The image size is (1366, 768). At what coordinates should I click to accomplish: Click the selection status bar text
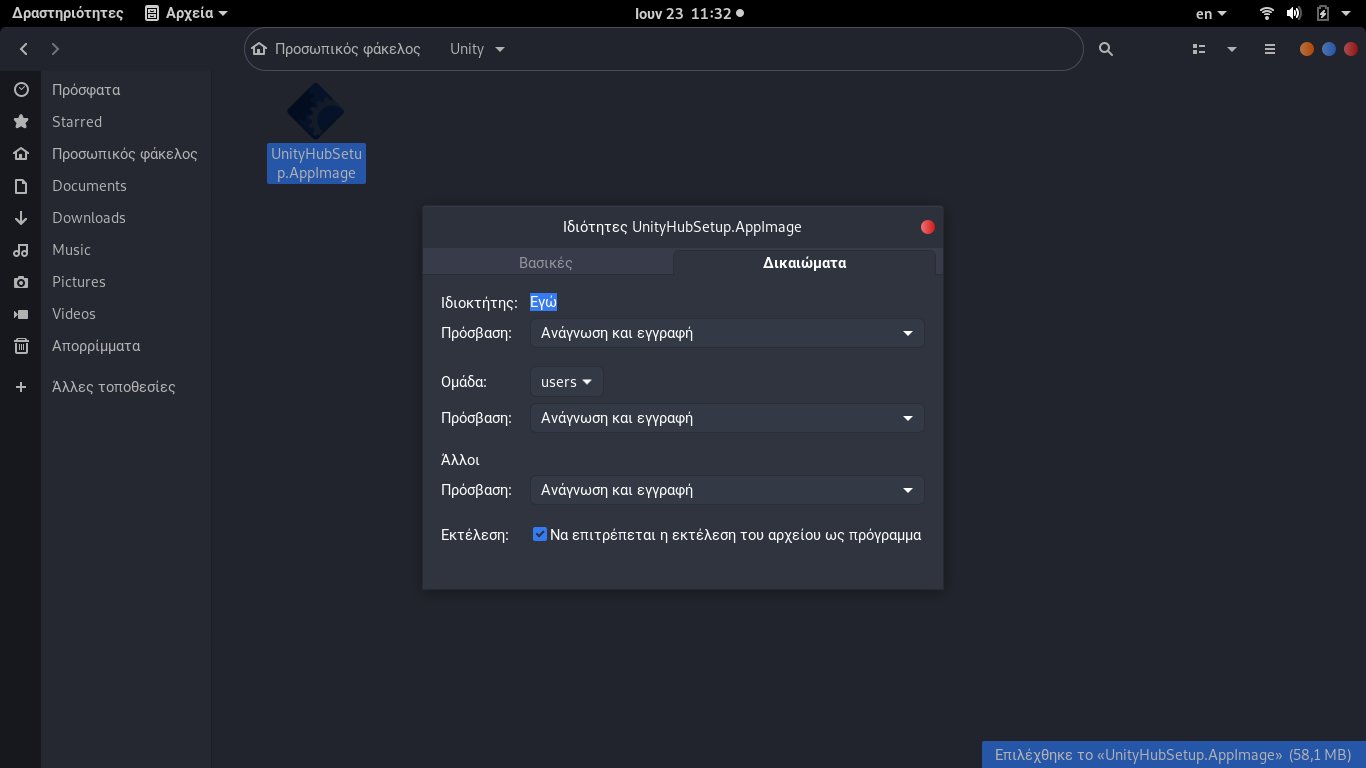pos(1174,755)
